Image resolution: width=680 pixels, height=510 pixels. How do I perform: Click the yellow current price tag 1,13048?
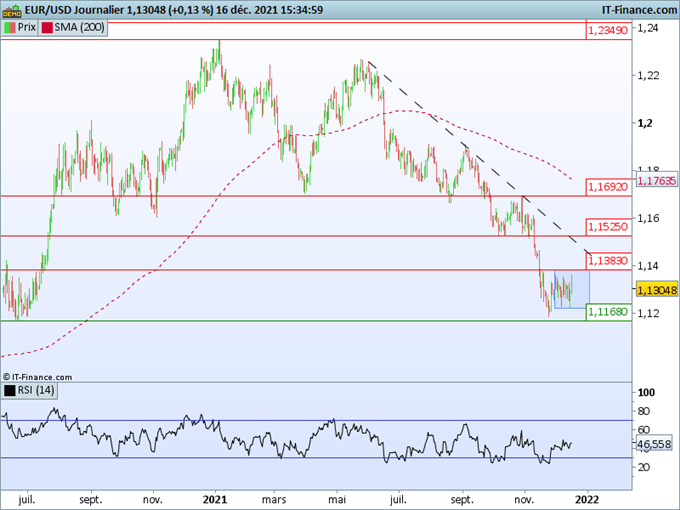pos(657,289)
